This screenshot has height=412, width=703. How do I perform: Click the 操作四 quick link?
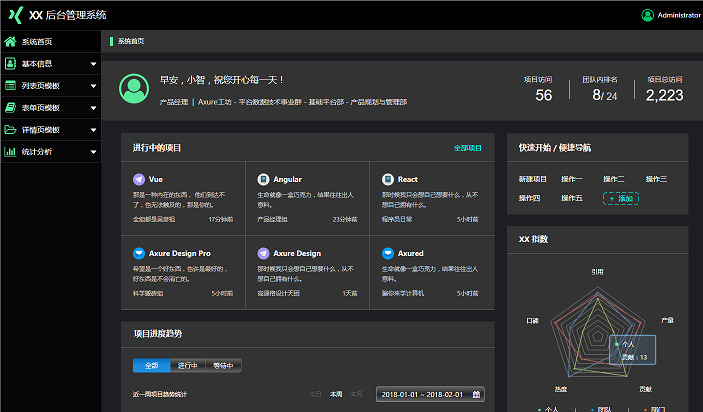pos(529,198)
